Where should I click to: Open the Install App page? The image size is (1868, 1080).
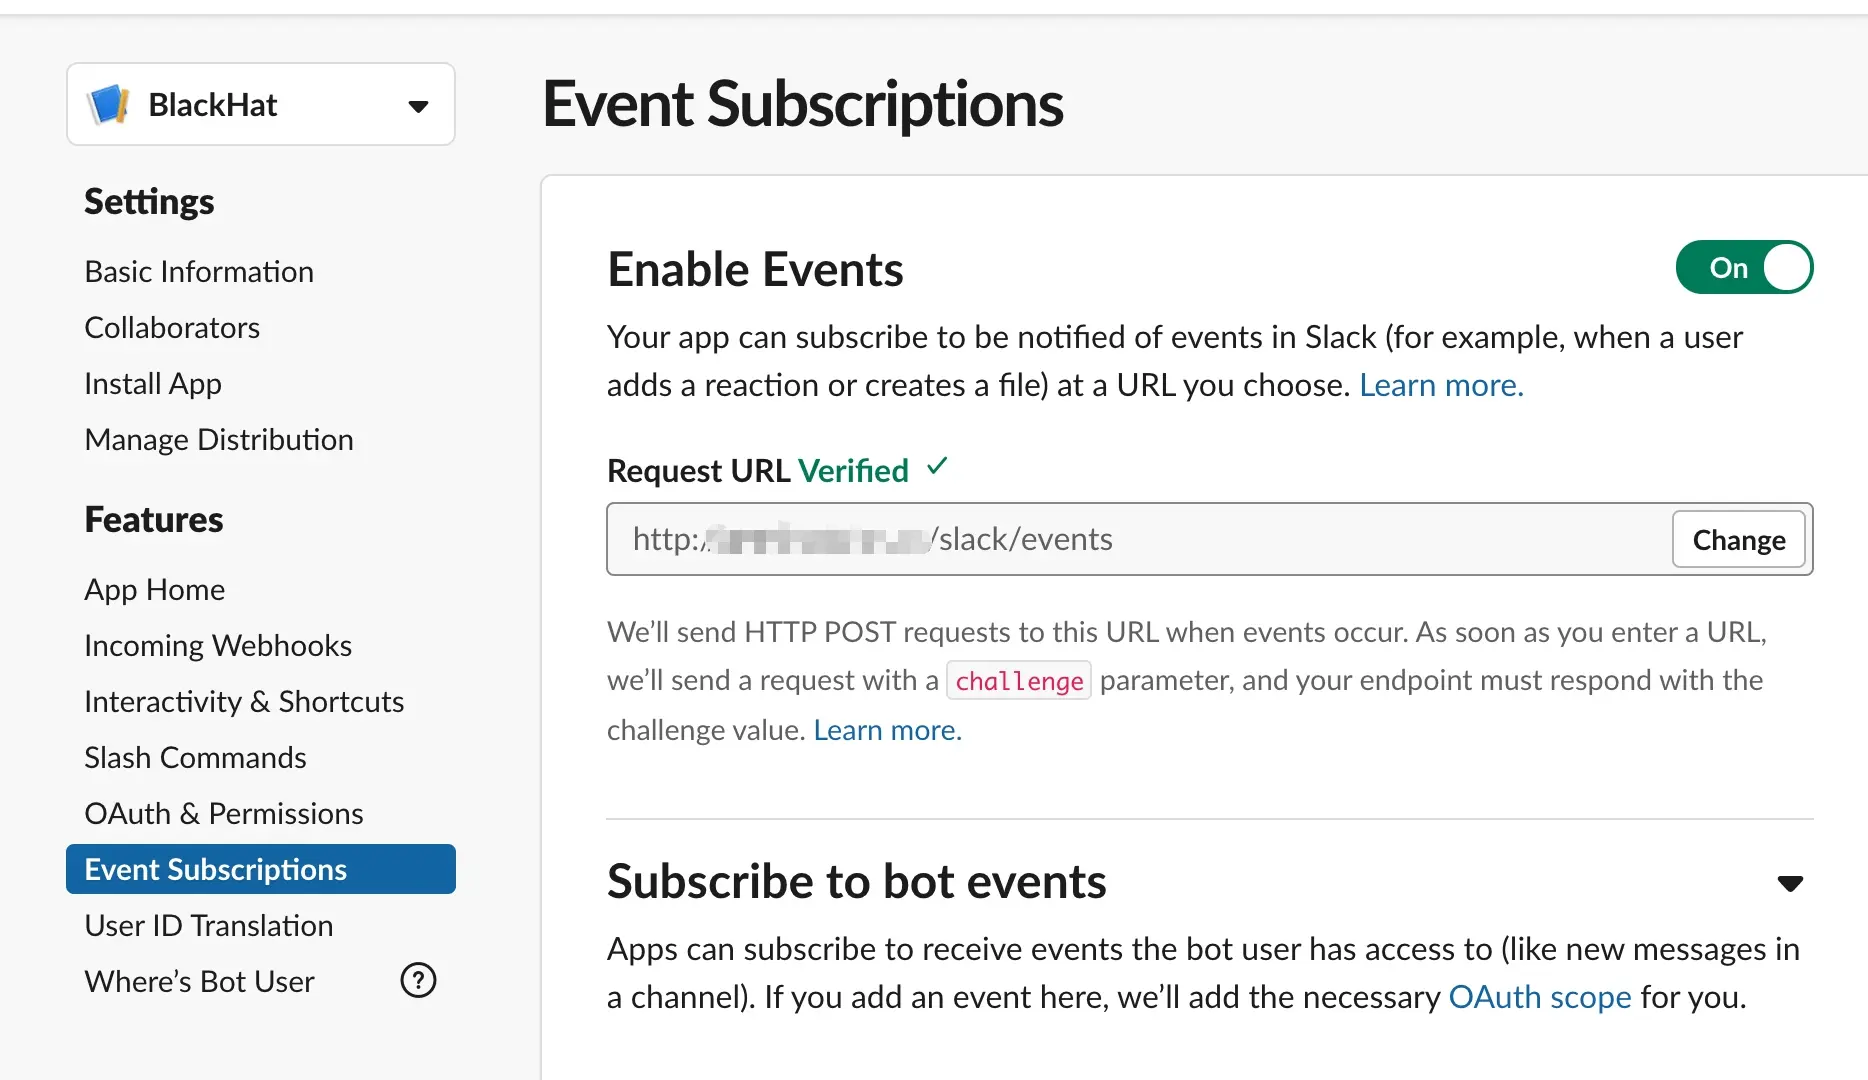pos(153,384)
